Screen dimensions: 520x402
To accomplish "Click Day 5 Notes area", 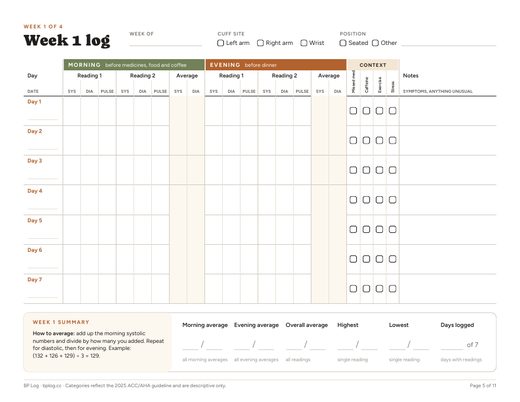I will [x=448, y=230].
